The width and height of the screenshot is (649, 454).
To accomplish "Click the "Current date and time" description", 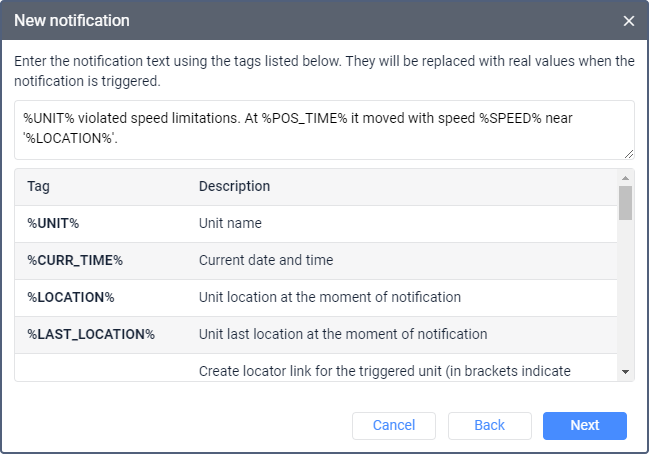I will click(x=266, y=260).
